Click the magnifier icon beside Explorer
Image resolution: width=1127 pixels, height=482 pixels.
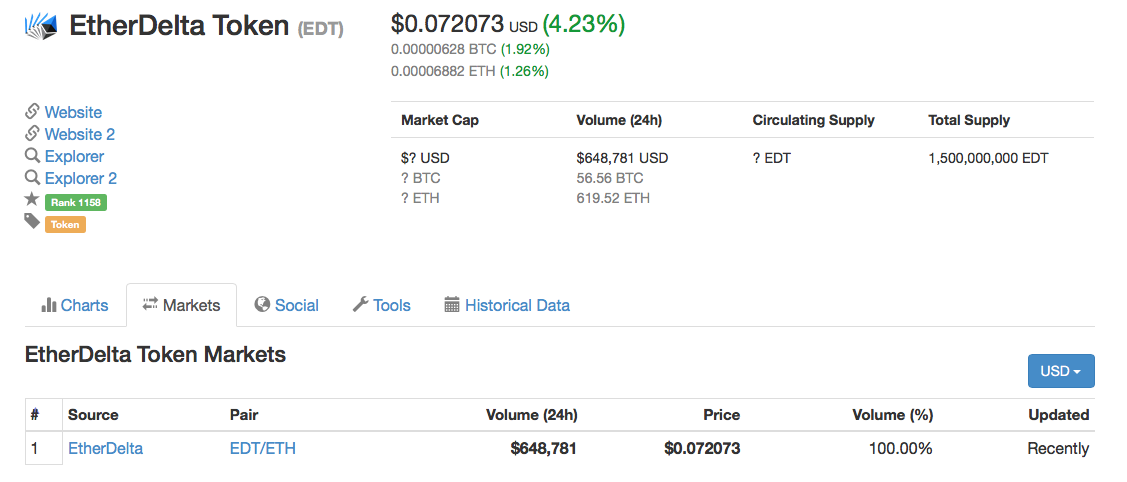tap(32, 156)
